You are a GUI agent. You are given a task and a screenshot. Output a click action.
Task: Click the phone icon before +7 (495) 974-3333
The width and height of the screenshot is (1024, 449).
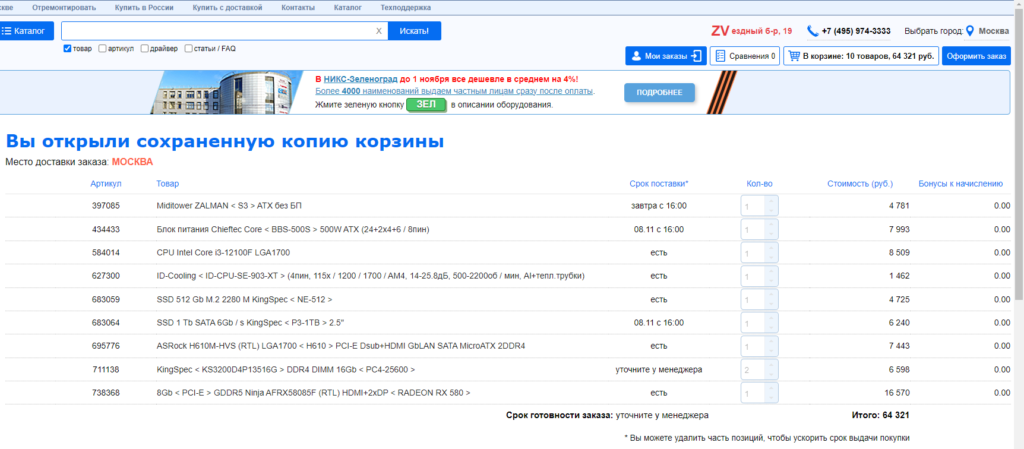(x=812, y=31)
